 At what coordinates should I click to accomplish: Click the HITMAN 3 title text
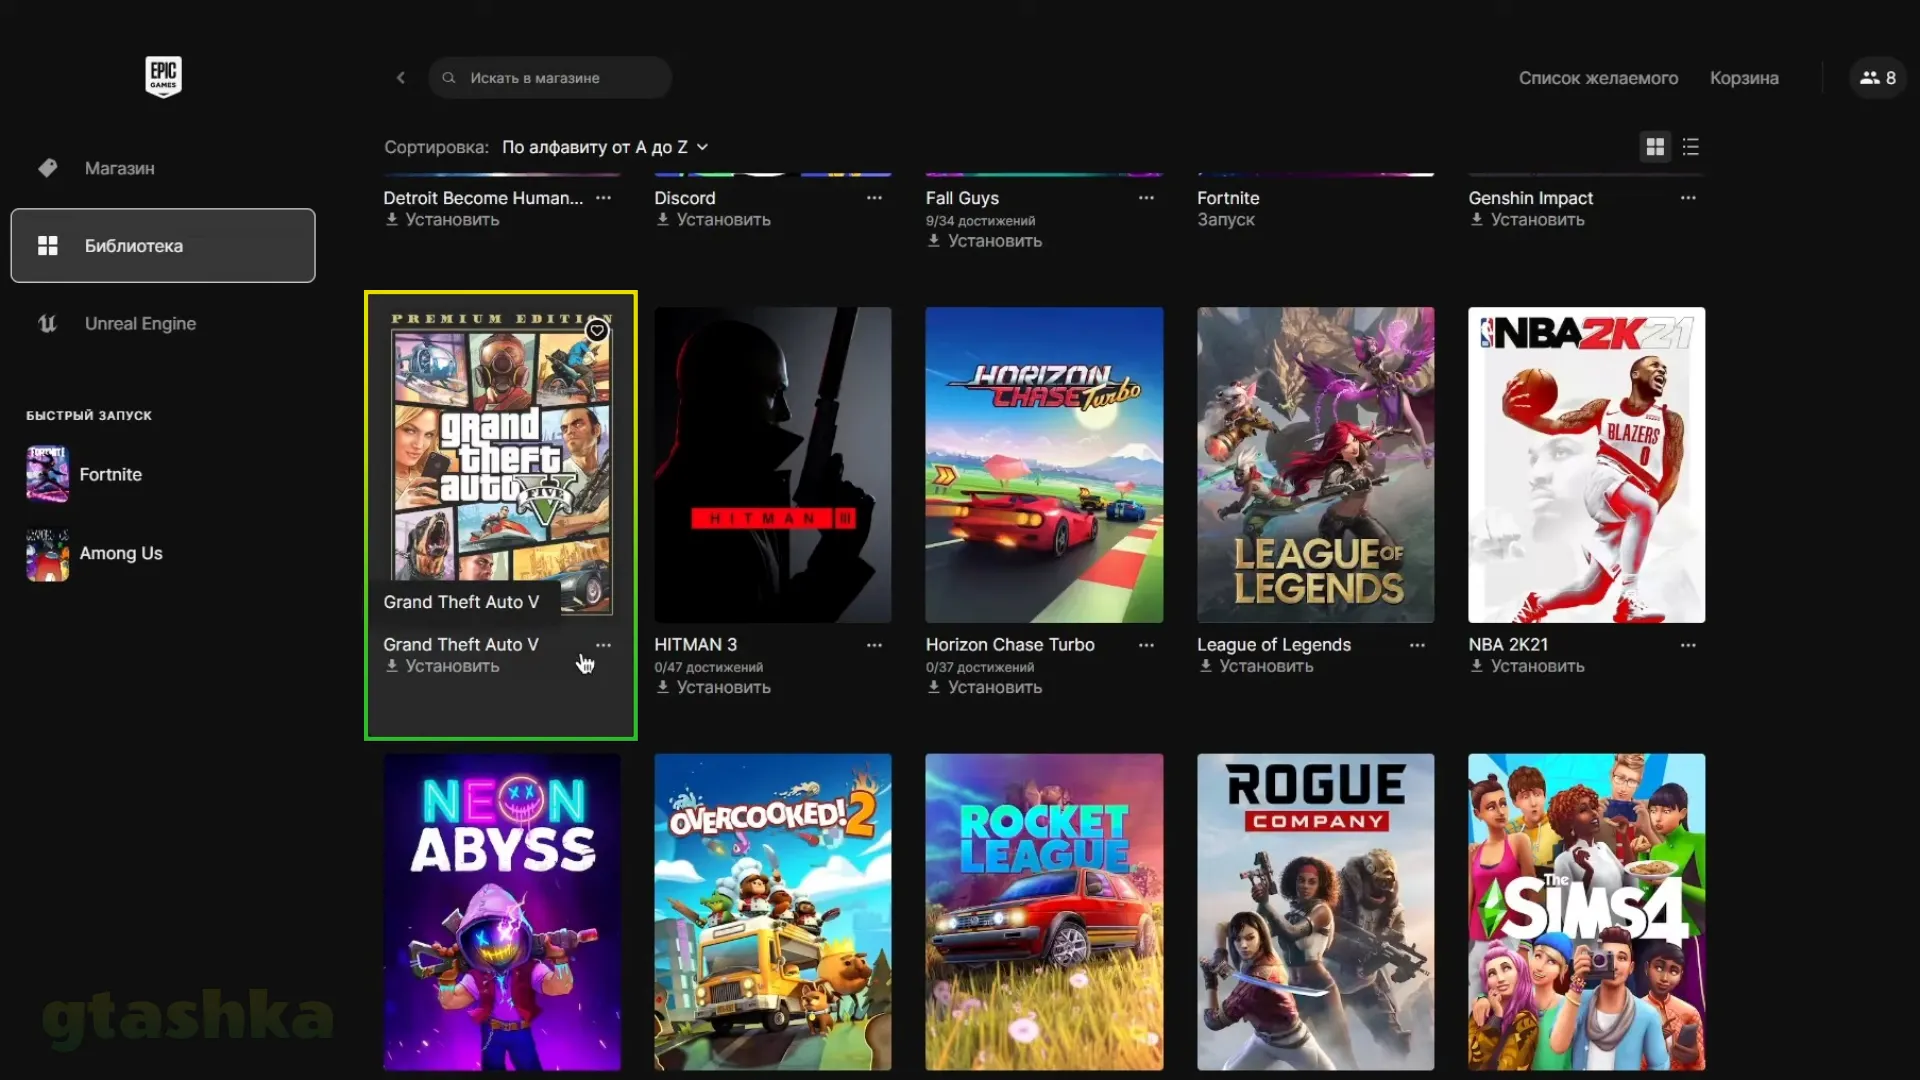[695, 645]
